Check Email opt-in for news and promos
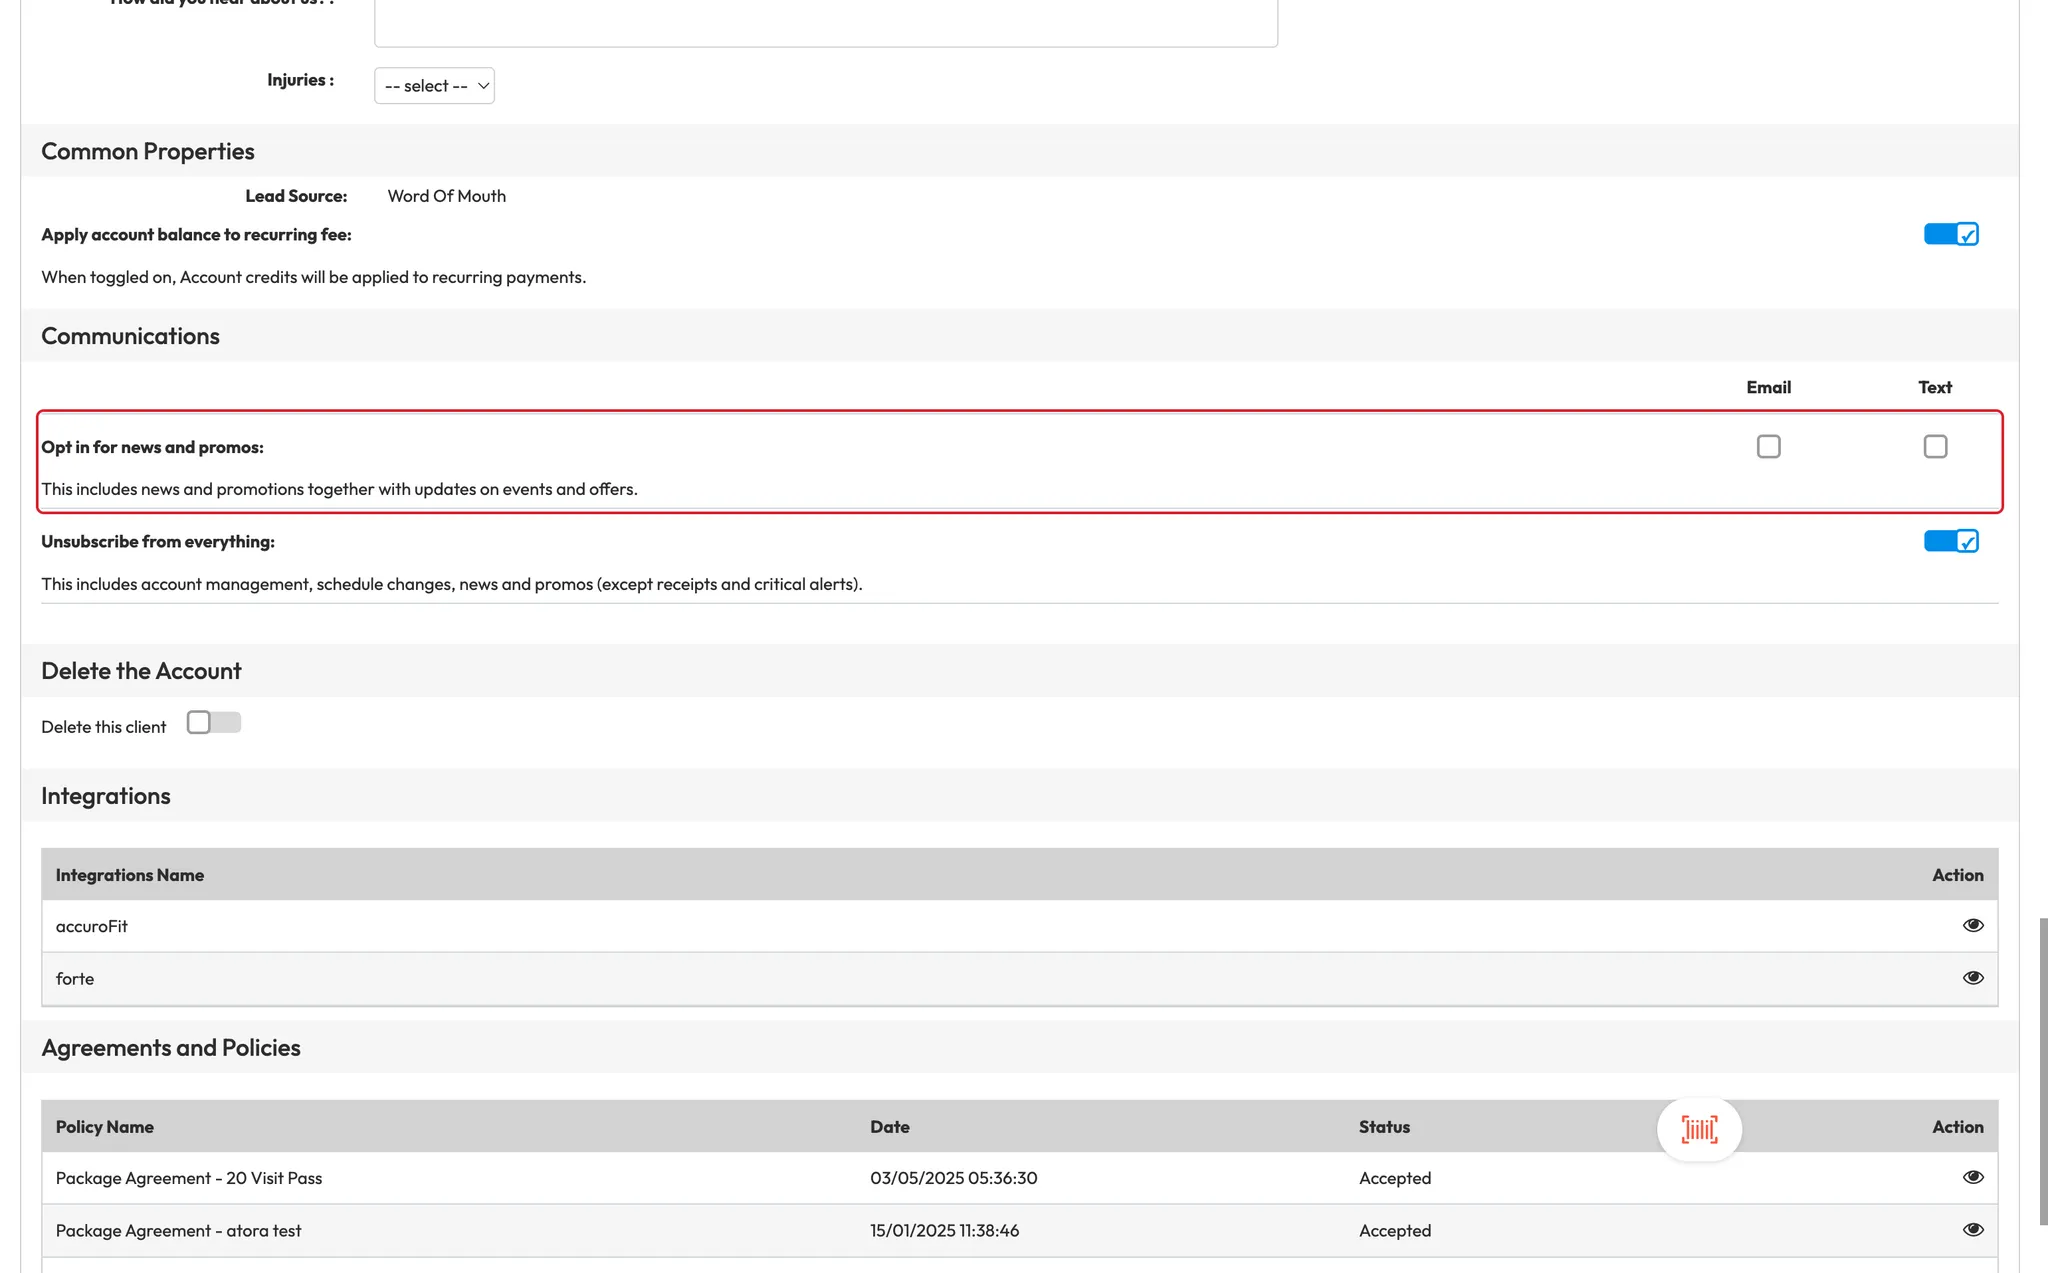2048x1273 pixels. (x=1768, y=446)
